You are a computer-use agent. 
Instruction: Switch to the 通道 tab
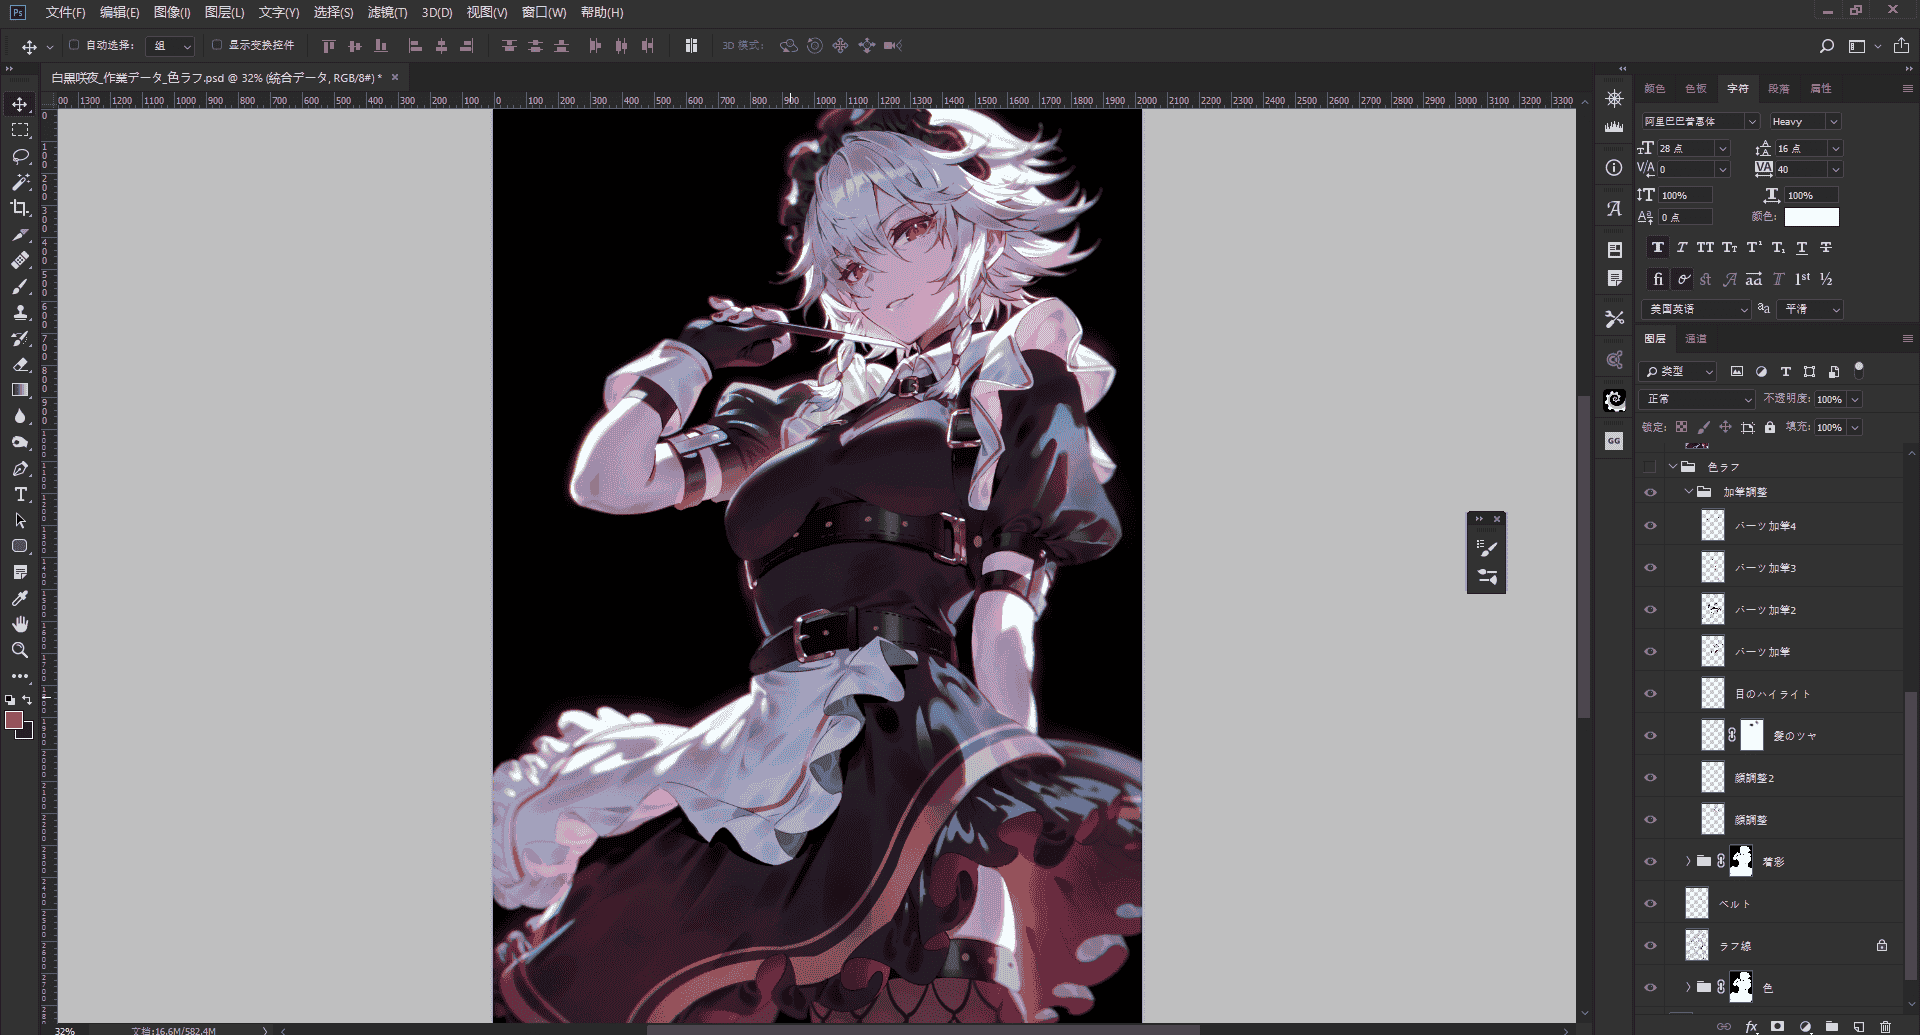coord(1696,339)
